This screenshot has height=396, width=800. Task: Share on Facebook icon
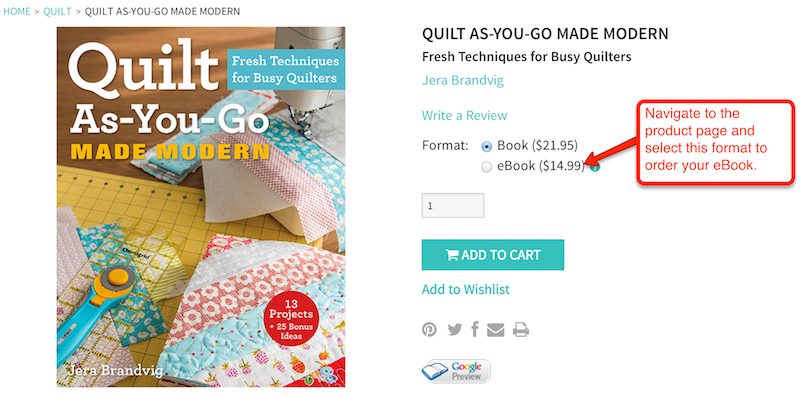(475, 329)
